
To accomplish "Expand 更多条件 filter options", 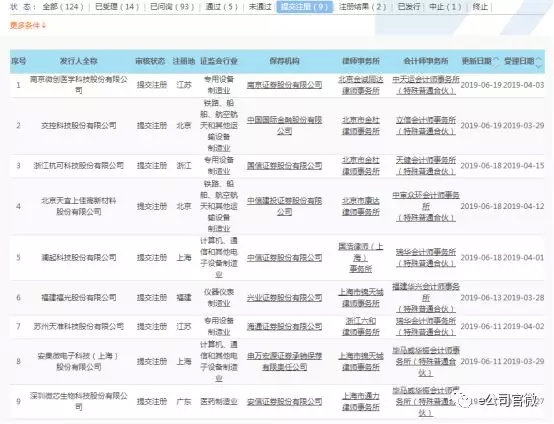I will point(28,25).
